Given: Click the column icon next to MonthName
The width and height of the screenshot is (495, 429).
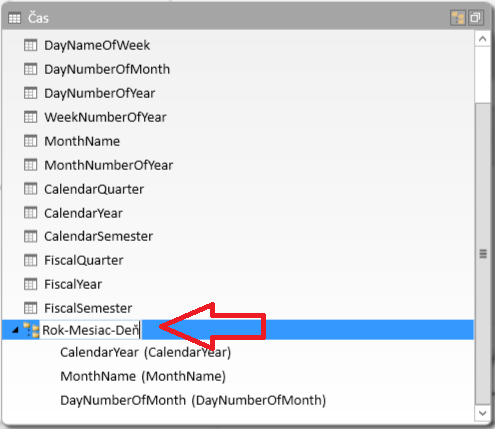Looking at the screenshot, I should [30, 141].
